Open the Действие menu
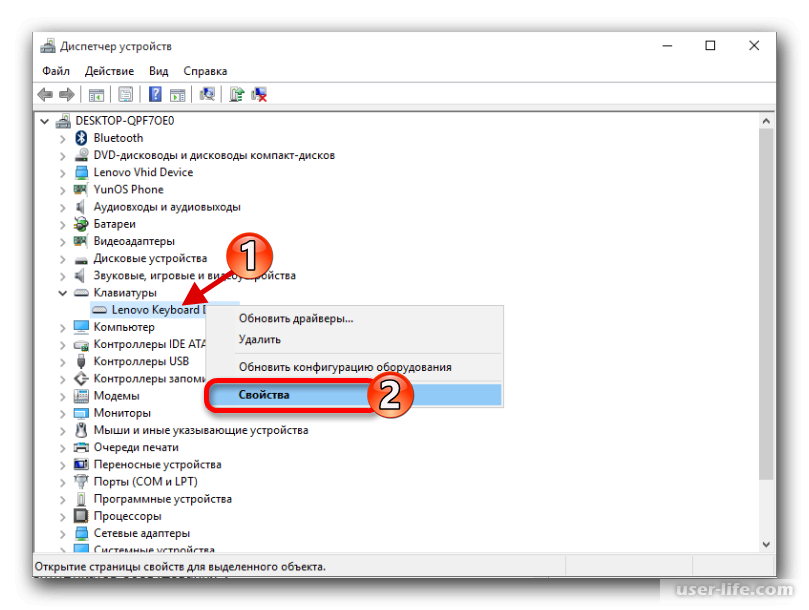The height and width of the screenshot is (610, 809). click(x=109, y=71)
